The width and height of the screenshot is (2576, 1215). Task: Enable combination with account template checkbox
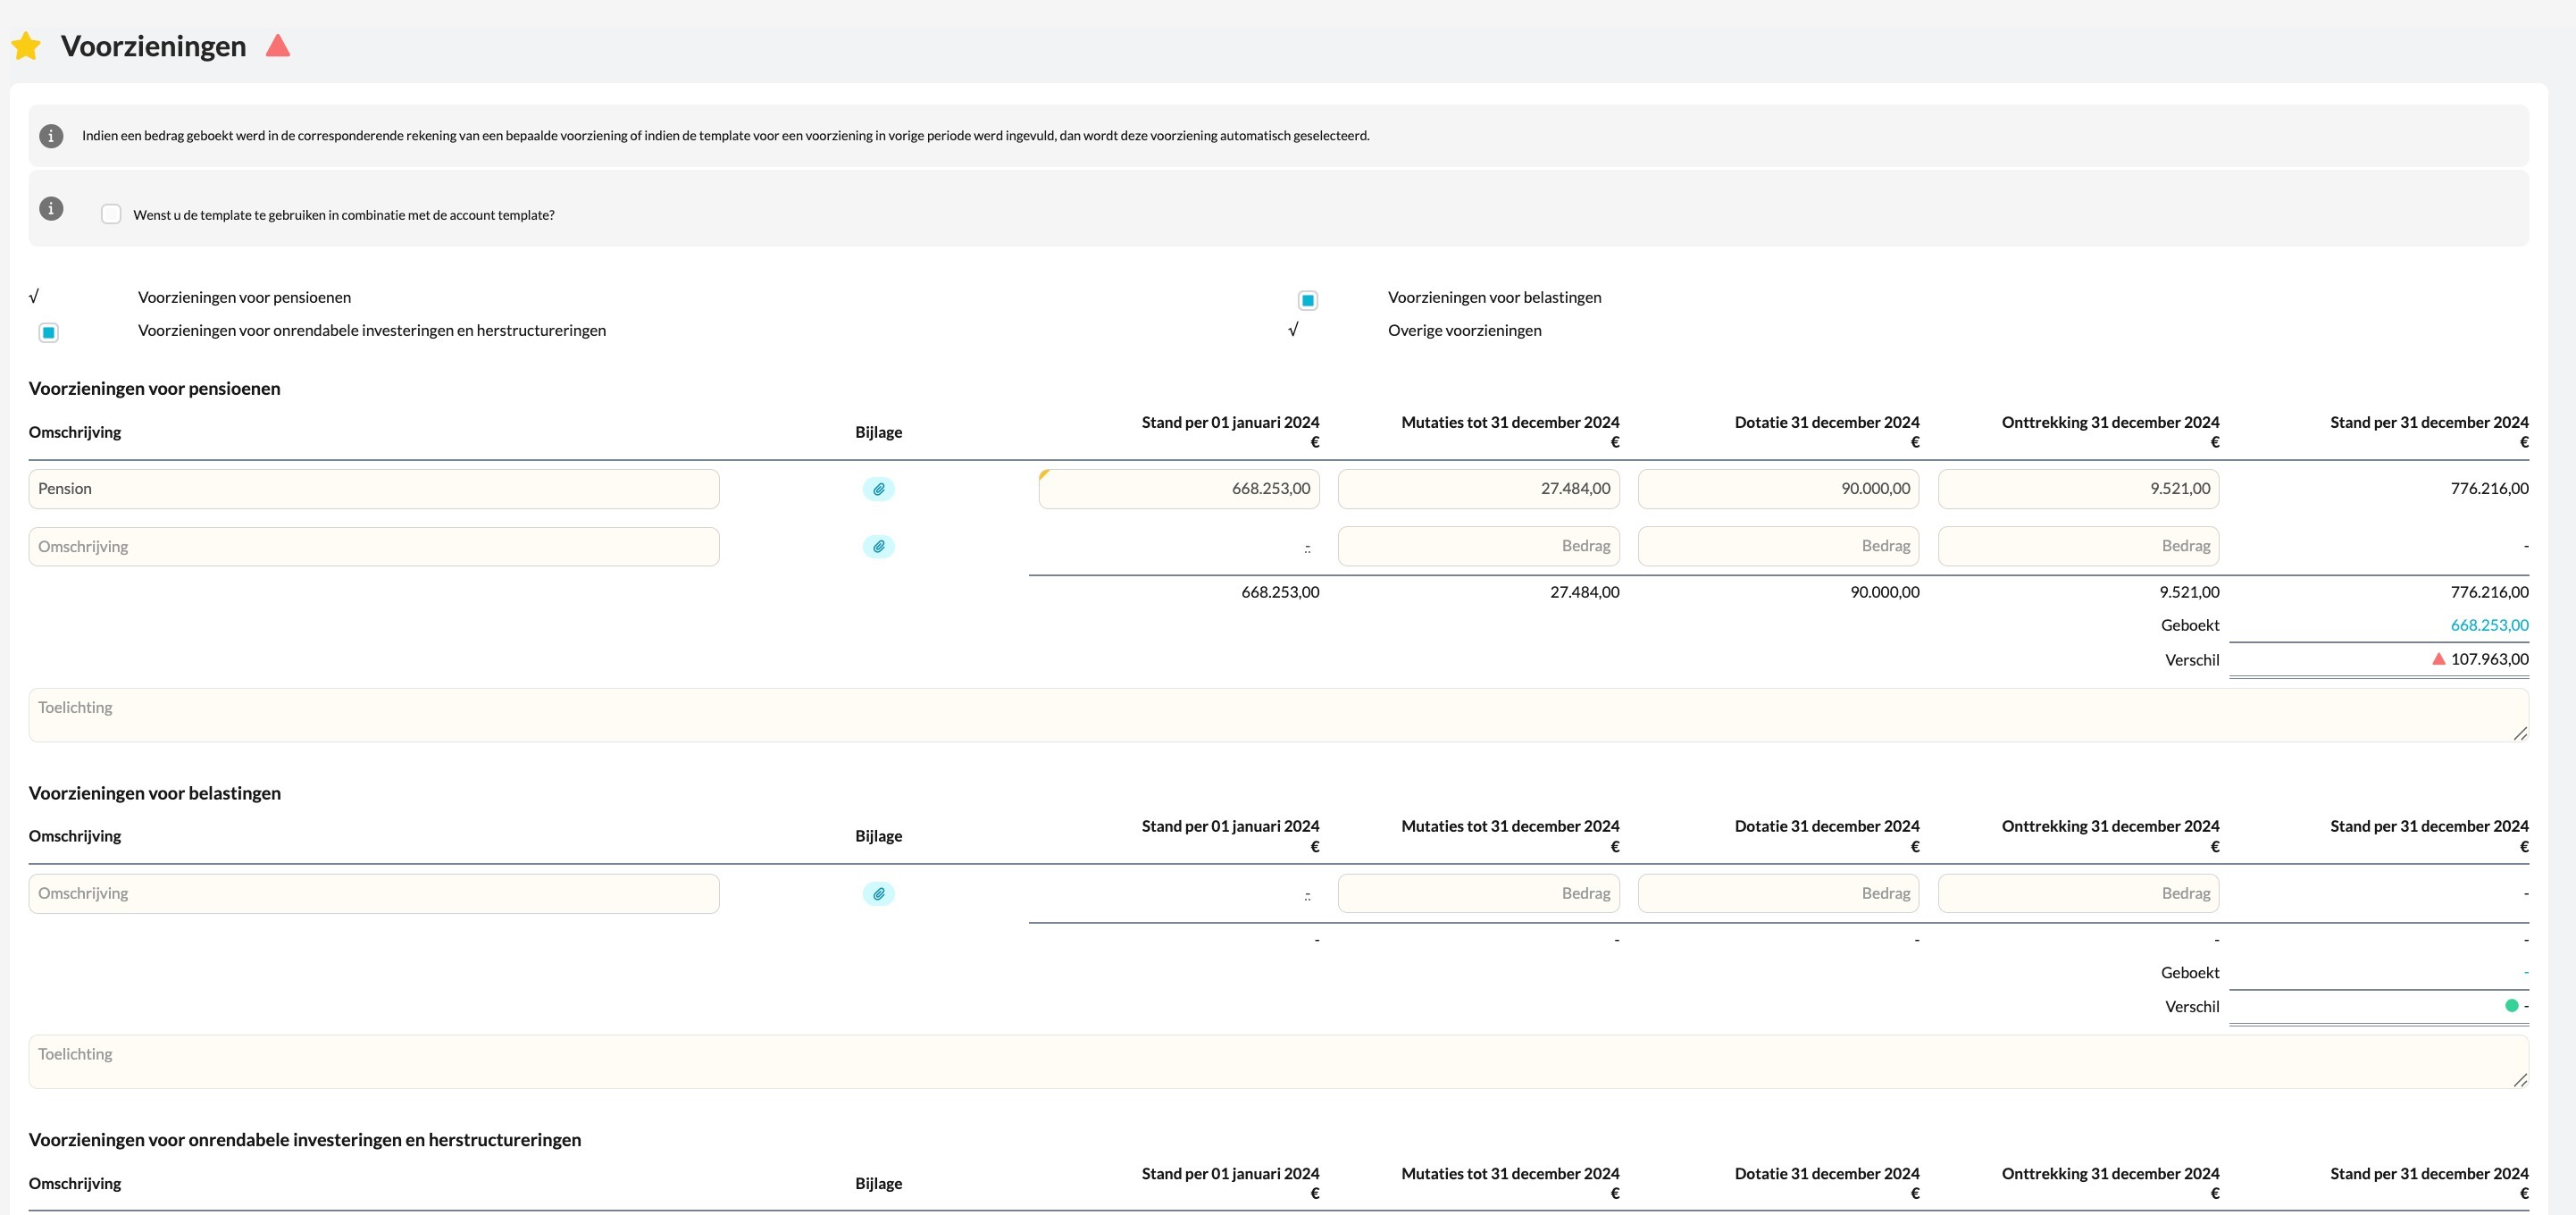coord(111,214)
